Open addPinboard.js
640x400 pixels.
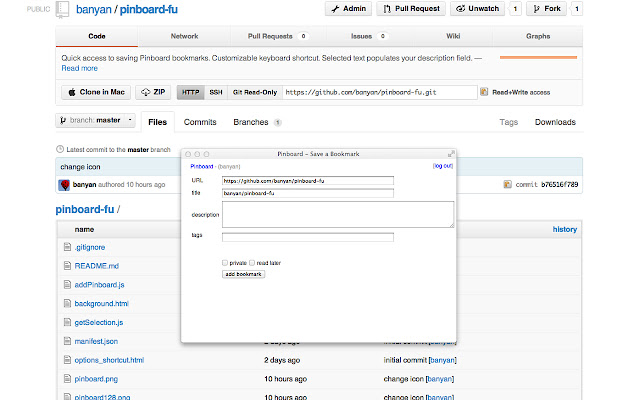pyautogui.click(x=100, y=285)
